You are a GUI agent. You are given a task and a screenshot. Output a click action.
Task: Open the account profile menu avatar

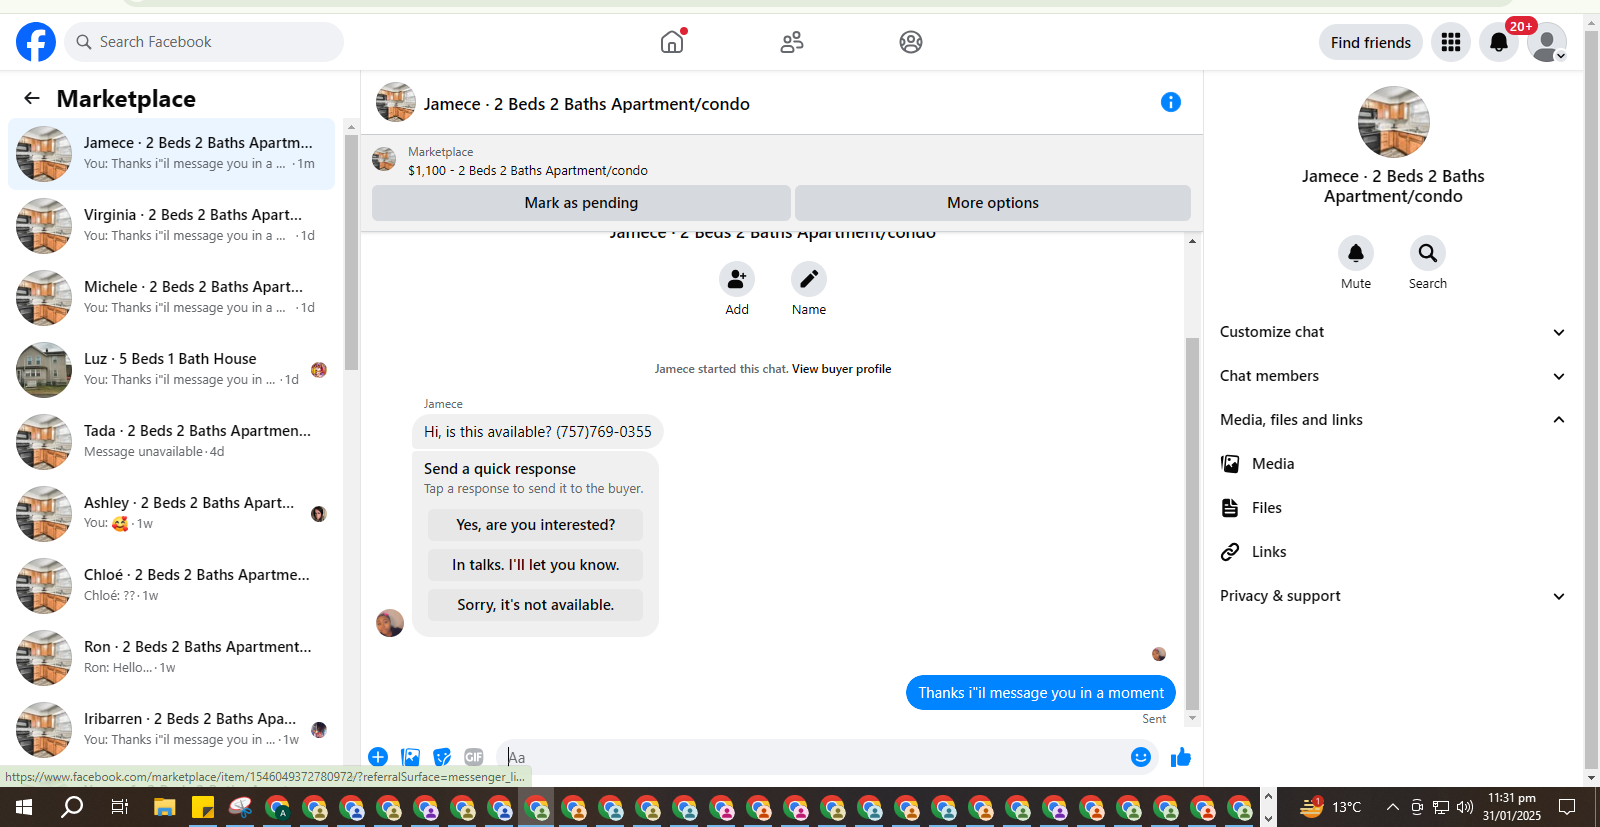tap(1547, 42)
